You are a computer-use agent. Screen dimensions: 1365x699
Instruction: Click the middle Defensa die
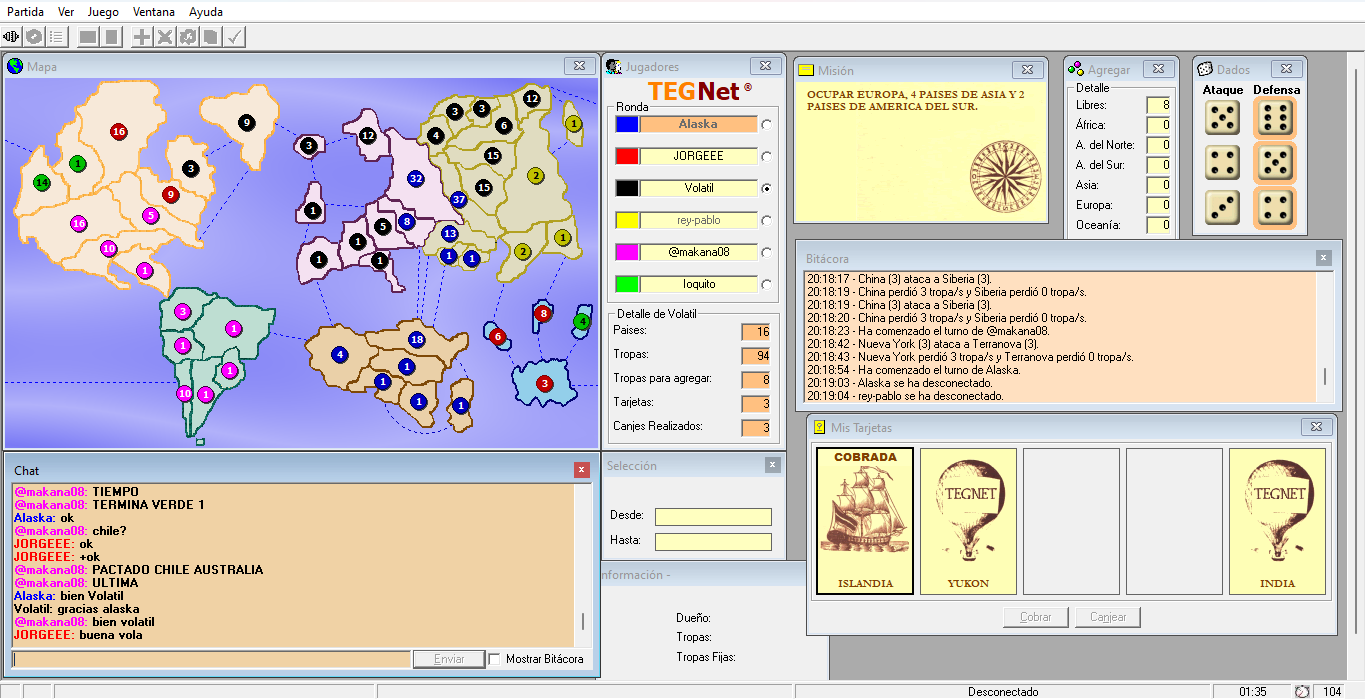point(1274,162)
